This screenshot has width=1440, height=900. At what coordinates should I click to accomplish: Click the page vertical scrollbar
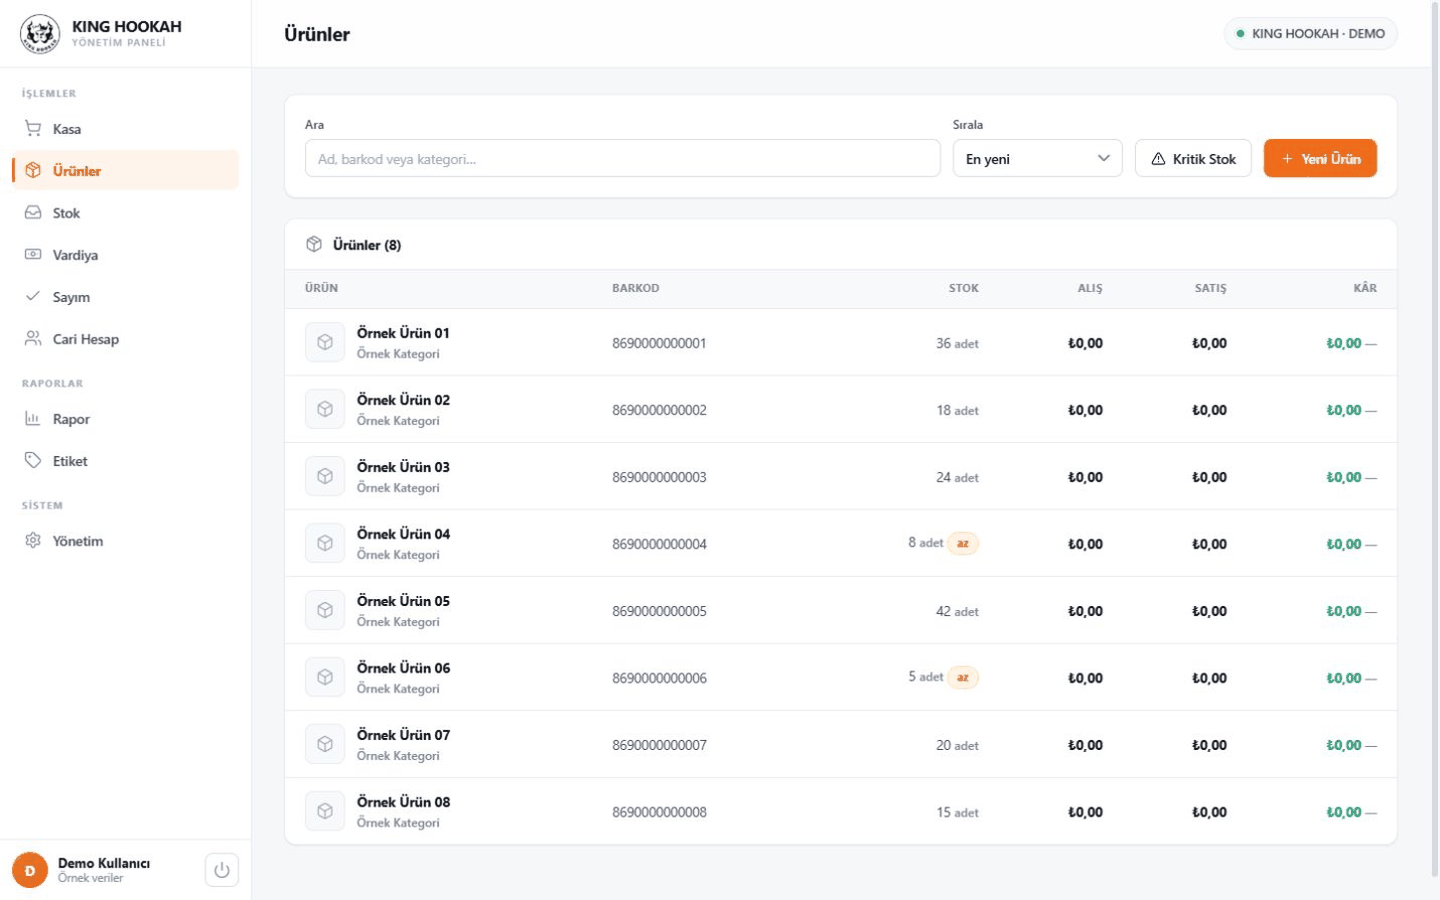(1435, 440)
